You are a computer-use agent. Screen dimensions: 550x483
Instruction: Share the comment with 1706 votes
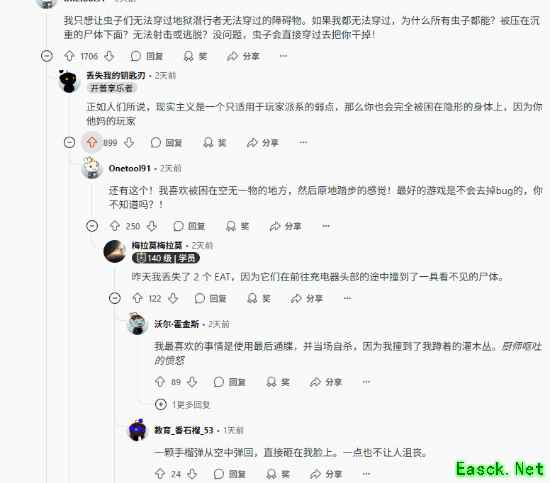click(x=243, y=56)
